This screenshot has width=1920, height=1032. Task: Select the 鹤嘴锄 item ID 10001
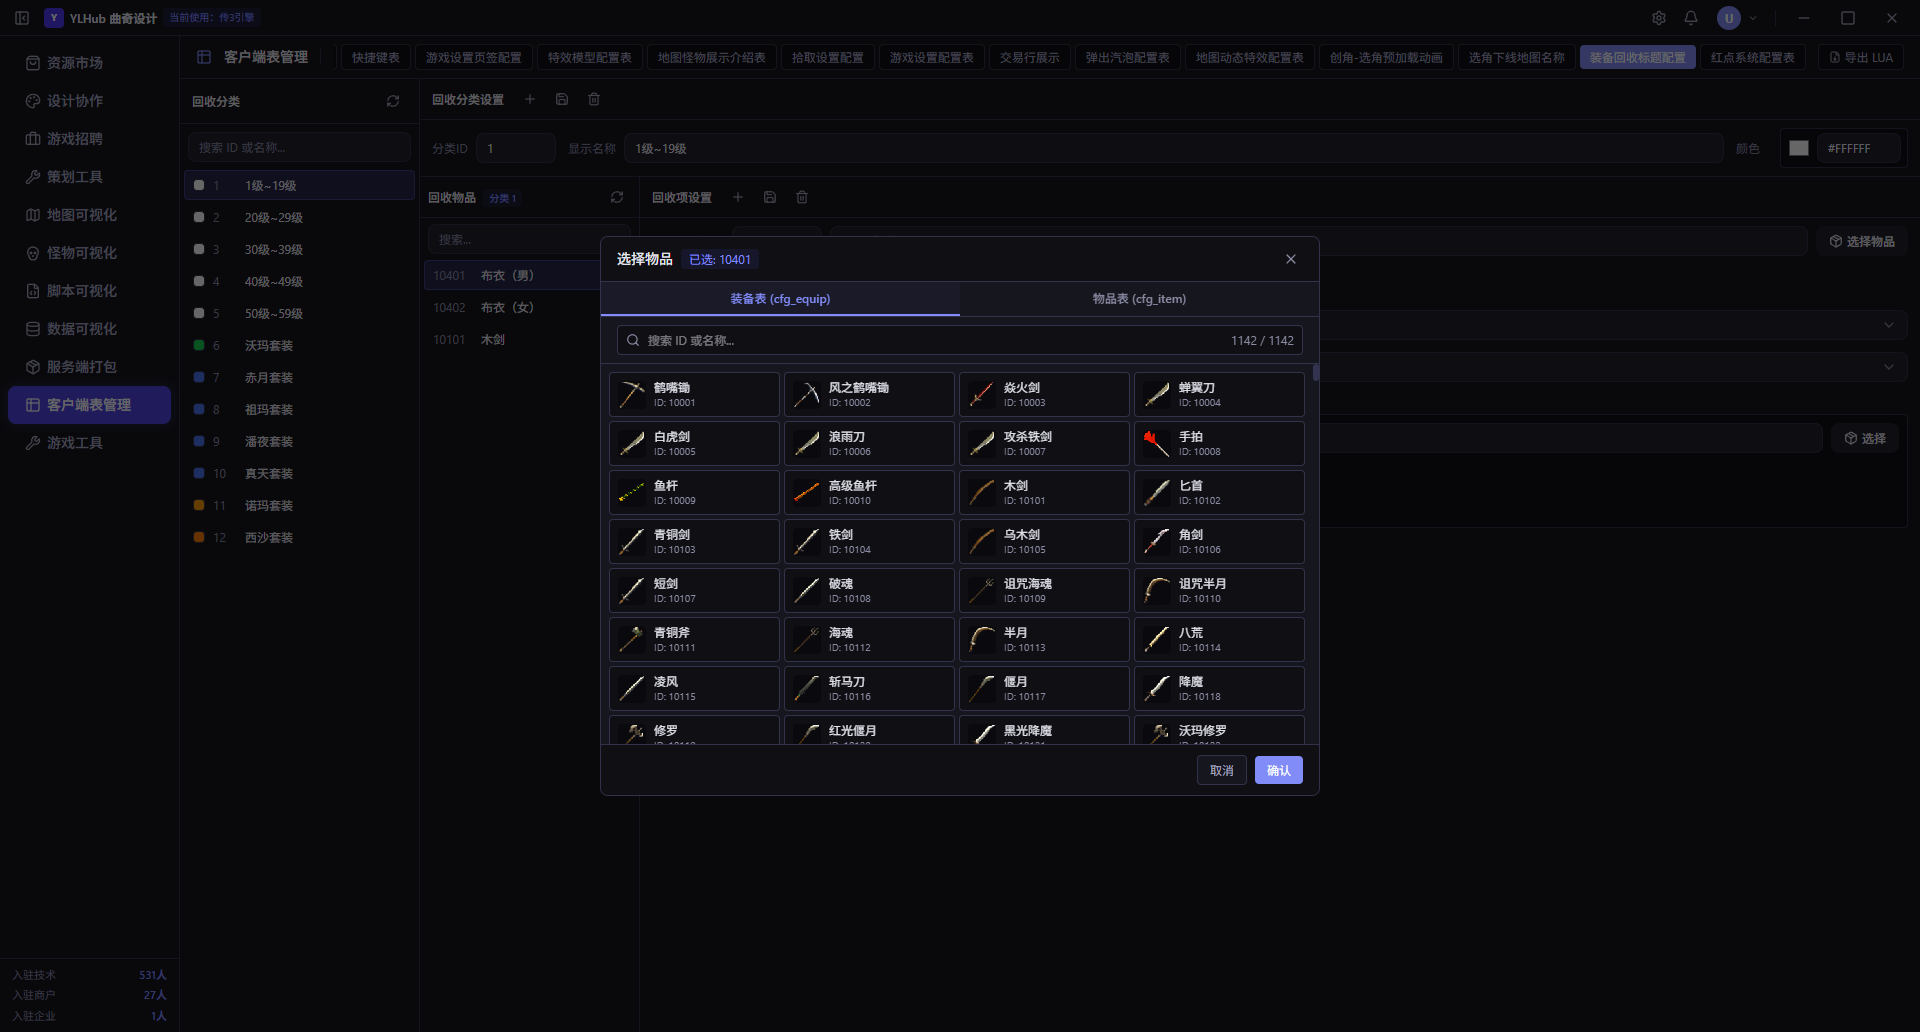click(x=694, y=394)
